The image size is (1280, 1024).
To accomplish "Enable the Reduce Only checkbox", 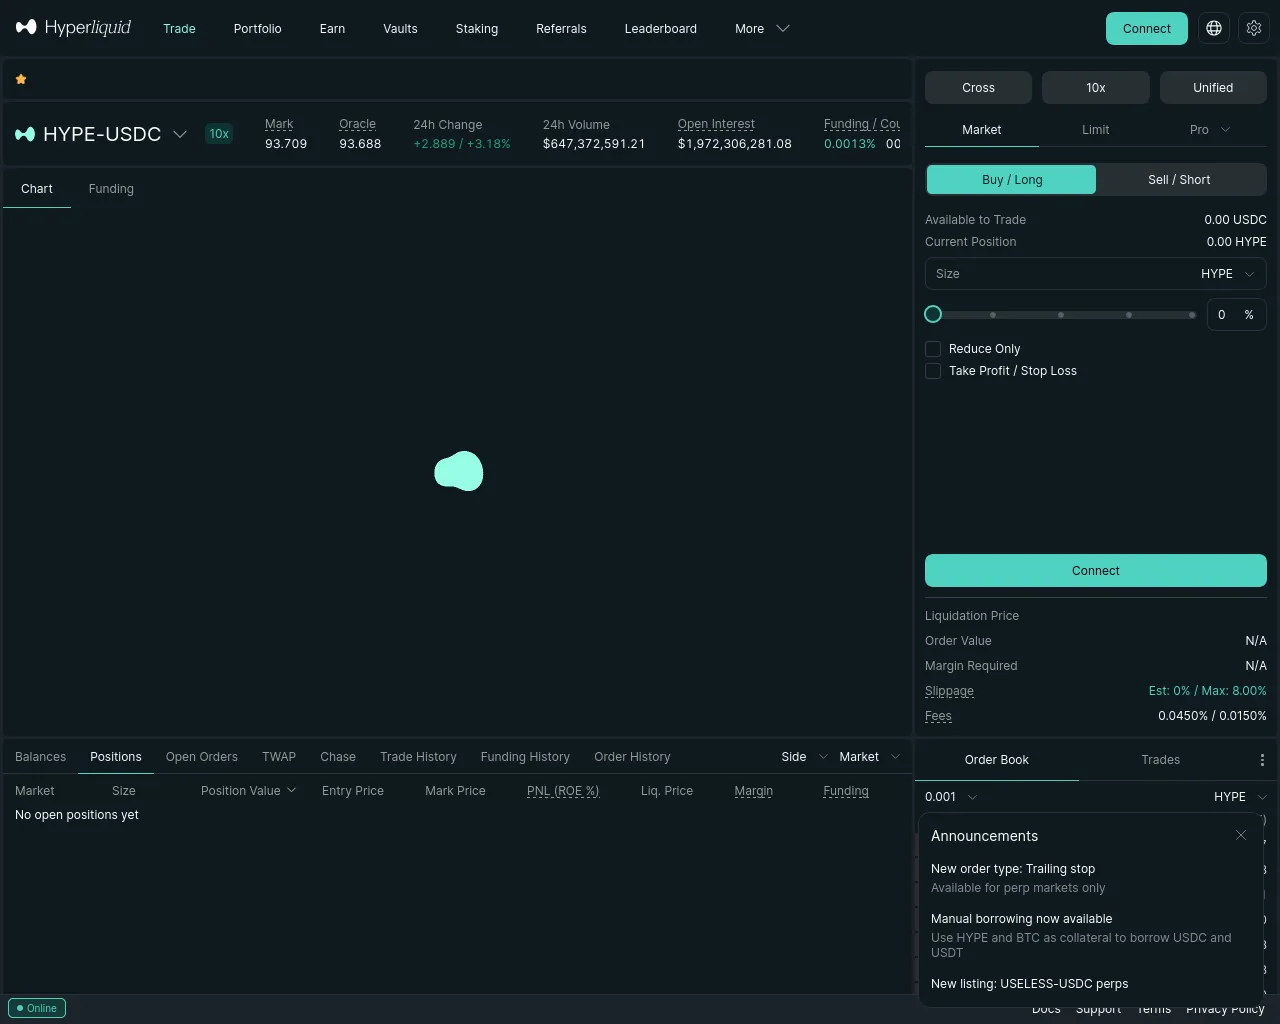I will [x=933, y=349].
